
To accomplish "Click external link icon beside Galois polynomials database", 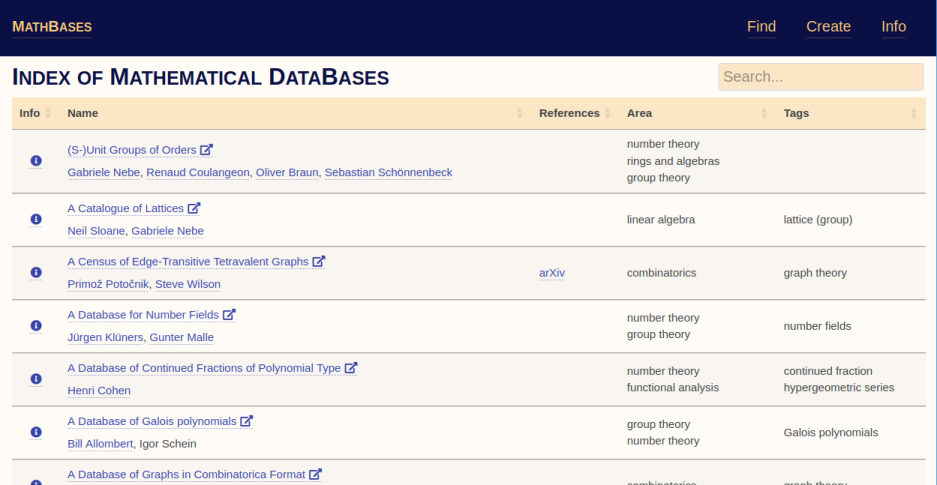I will [x=247, y=421].
